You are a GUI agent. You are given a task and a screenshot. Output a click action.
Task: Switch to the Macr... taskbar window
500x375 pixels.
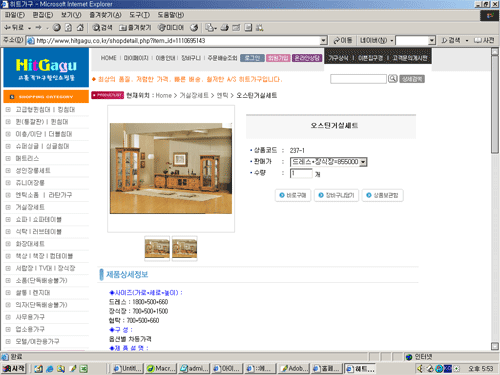point(160,368)
